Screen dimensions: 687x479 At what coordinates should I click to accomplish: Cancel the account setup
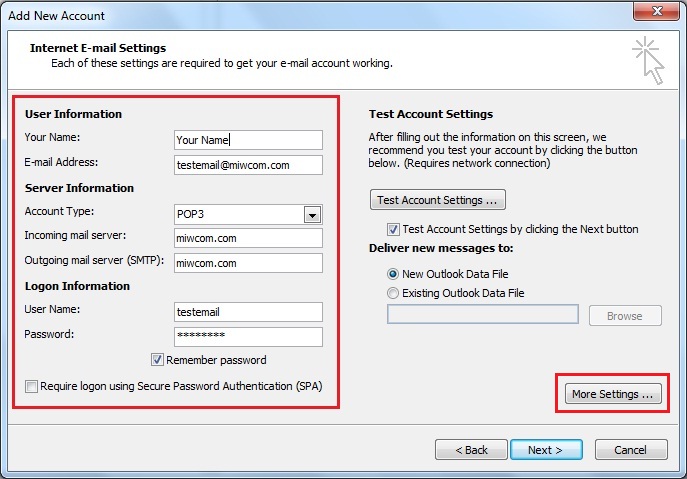tap(631, 450)
